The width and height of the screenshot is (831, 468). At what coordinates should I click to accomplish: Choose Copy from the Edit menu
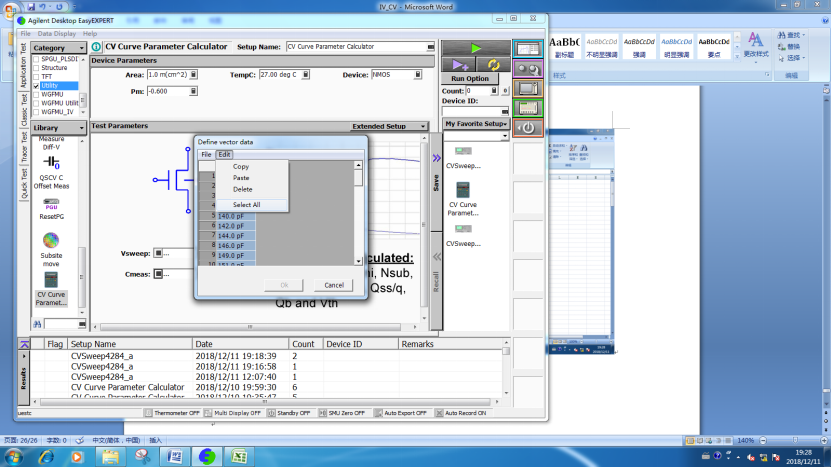tap(241, 166)
